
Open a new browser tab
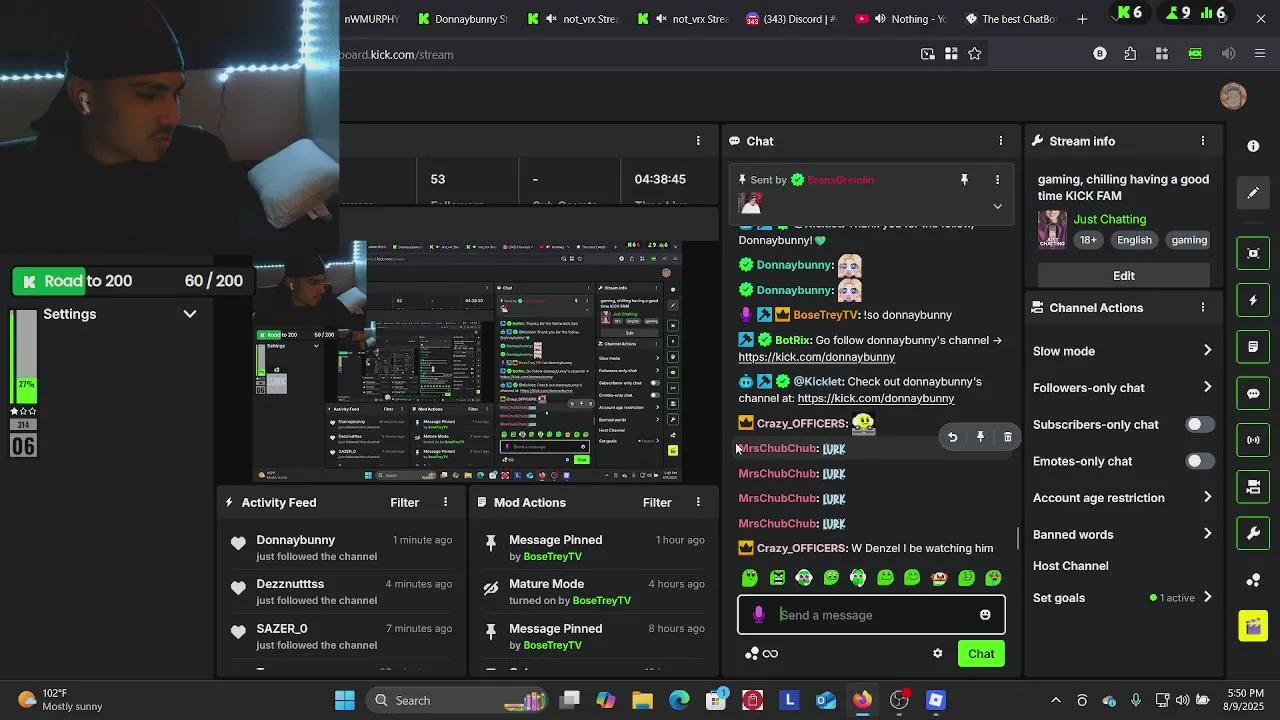[1082, 19]
